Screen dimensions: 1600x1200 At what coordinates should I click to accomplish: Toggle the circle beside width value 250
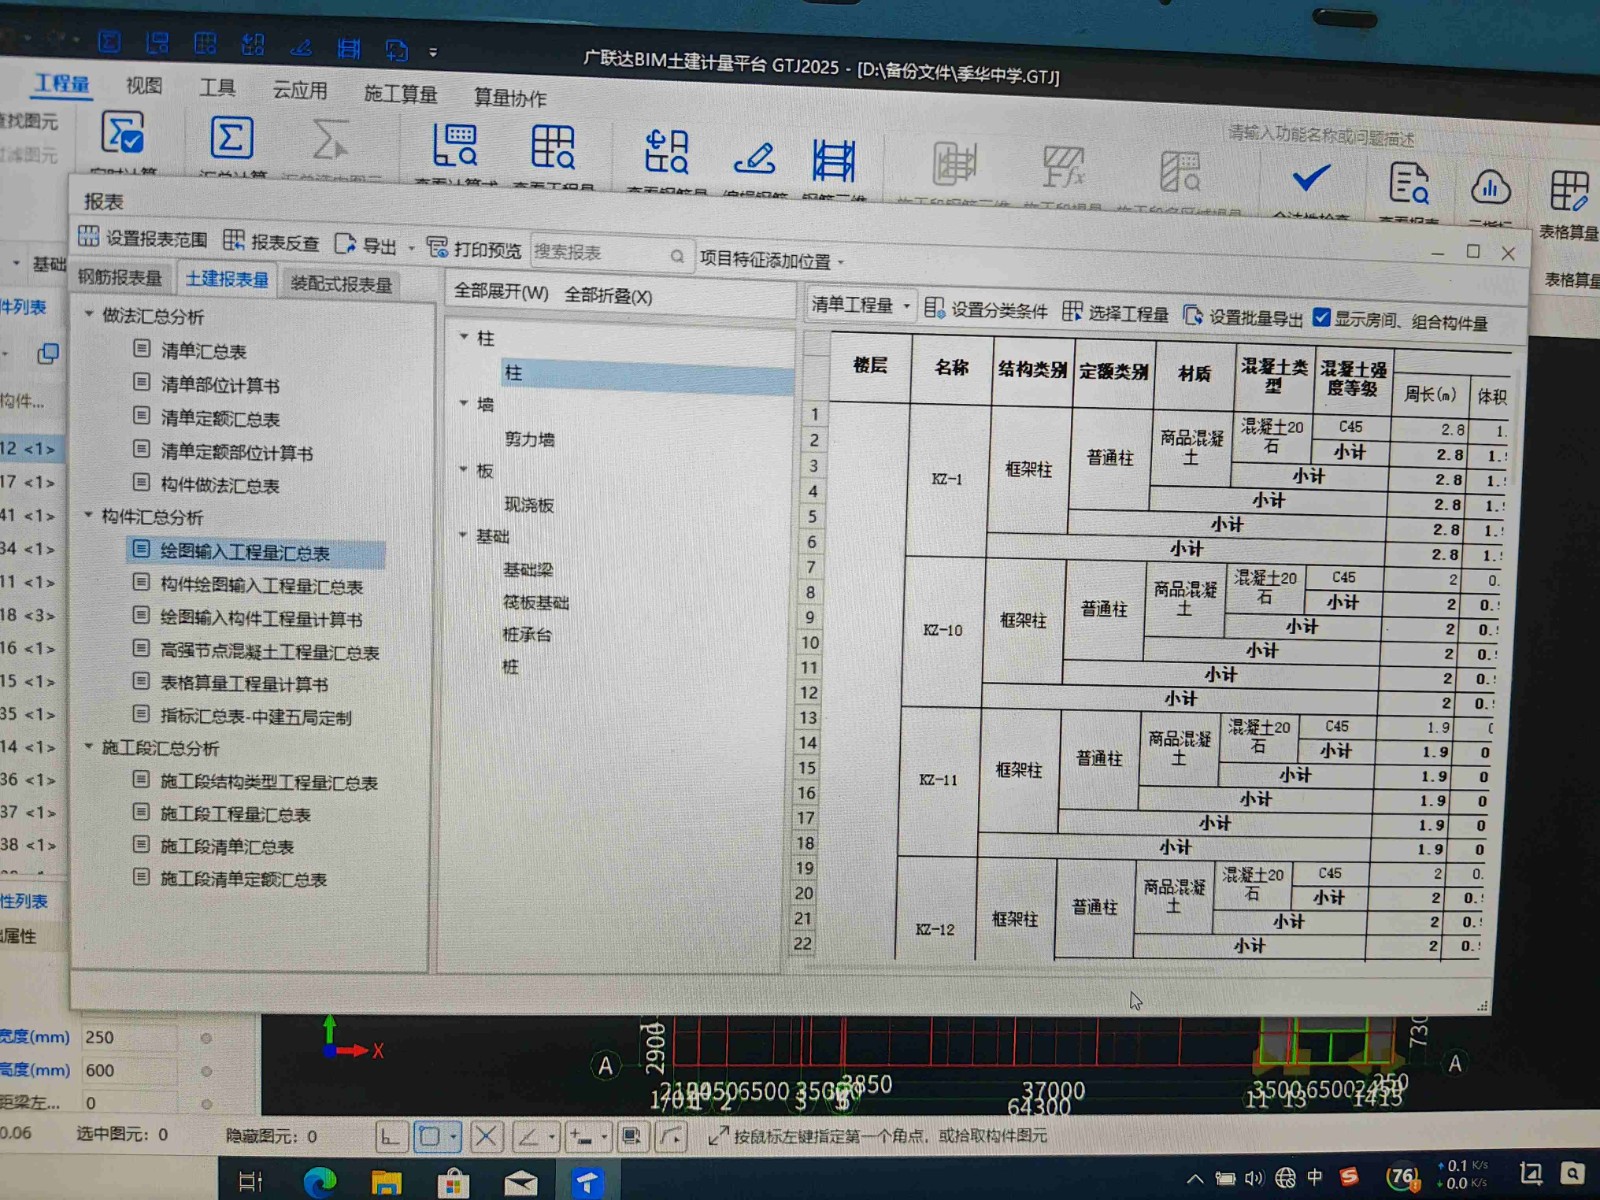pos(206,1038)
